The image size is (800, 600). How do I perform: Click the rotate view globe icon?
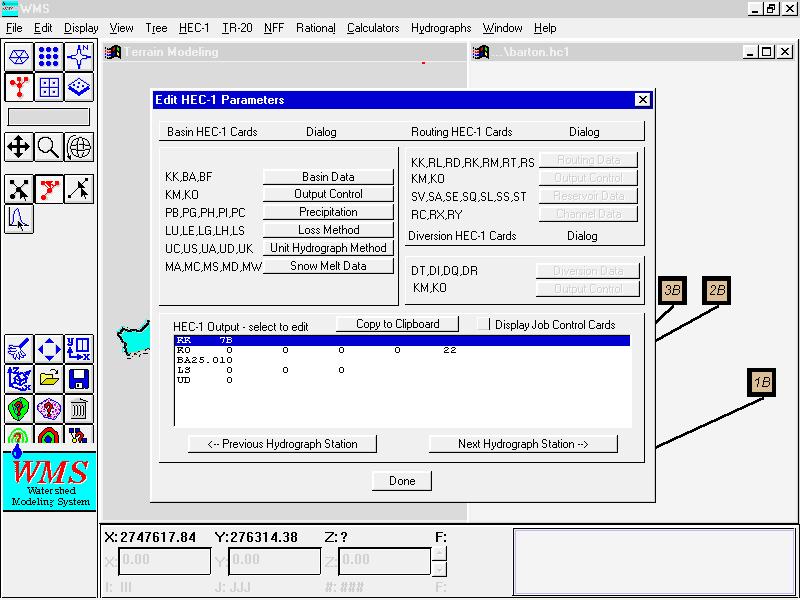[79, 148]
